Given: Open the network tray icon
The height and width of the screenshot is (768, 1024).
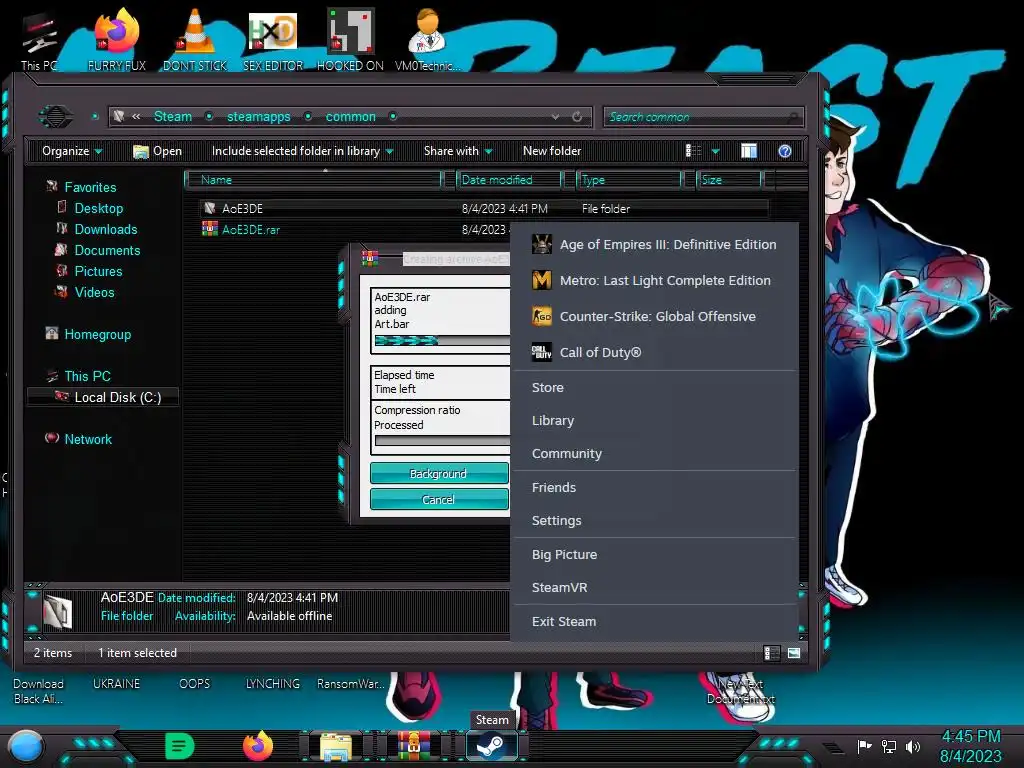Looking at the screenshot, I should pyautogui.click(x=888, y=746).
